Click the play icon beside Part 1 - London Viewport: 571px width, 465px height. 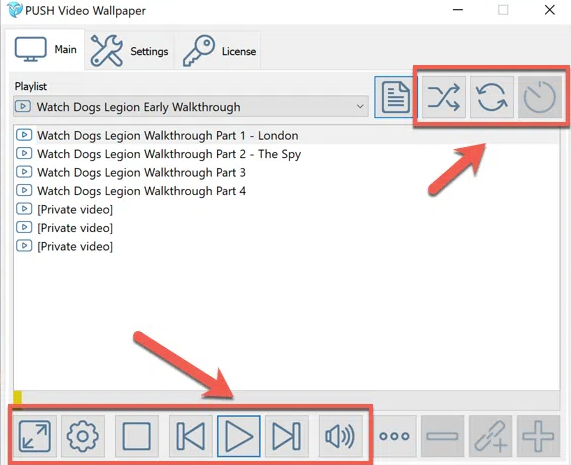click(24, 135)
